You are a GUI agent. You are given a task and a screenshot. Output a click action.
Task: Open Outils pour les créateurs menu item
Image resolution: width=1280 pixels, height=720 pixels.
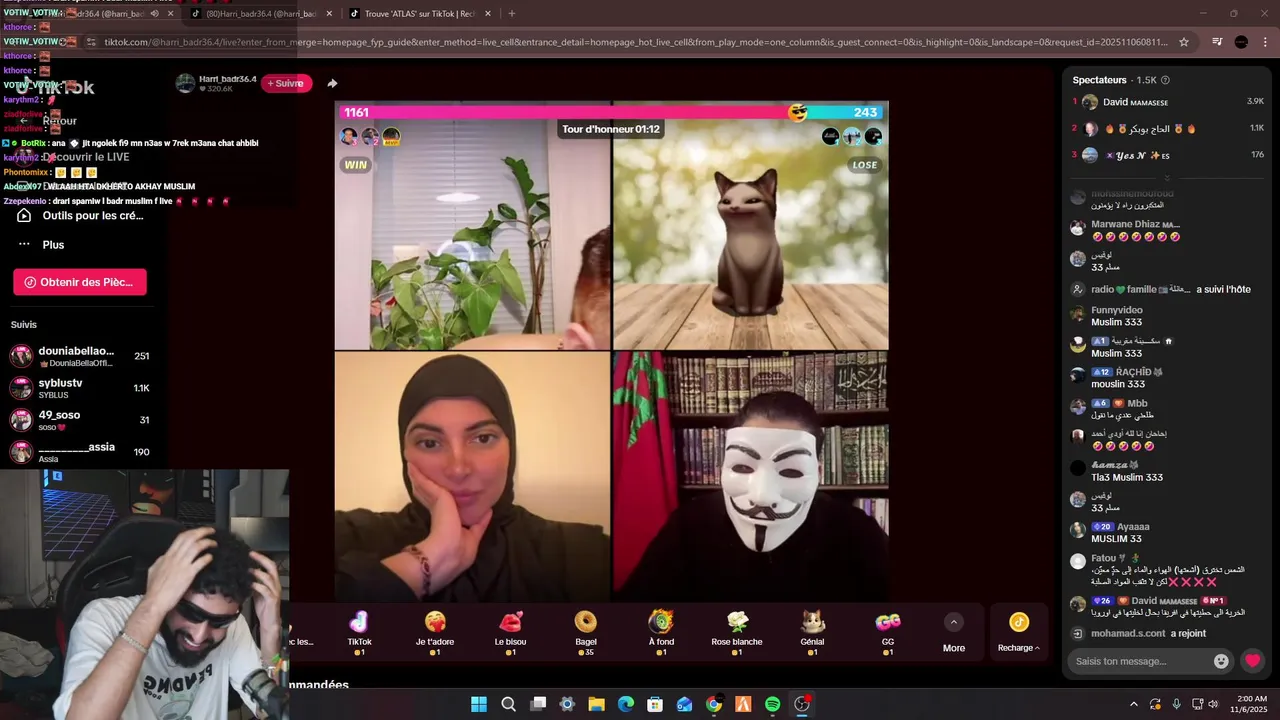pyautogui.click(x=80, y=215)
